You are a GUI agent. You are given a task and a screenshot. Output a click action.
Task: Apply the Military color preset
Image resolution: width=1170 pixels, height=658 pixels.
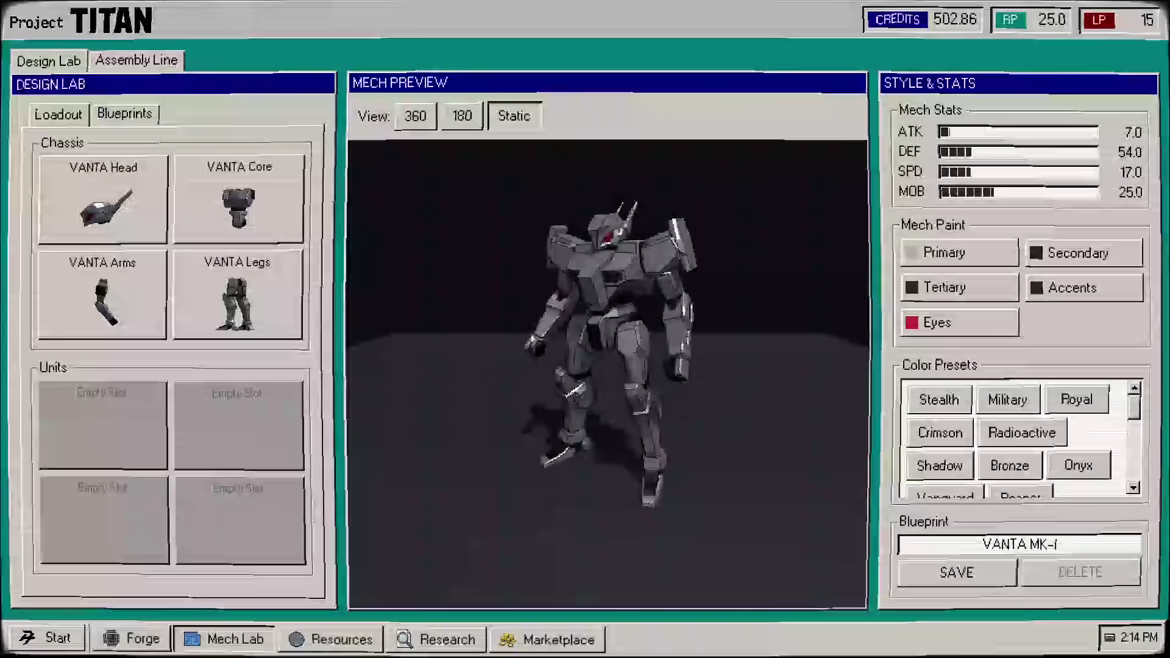click(1007, 399)
